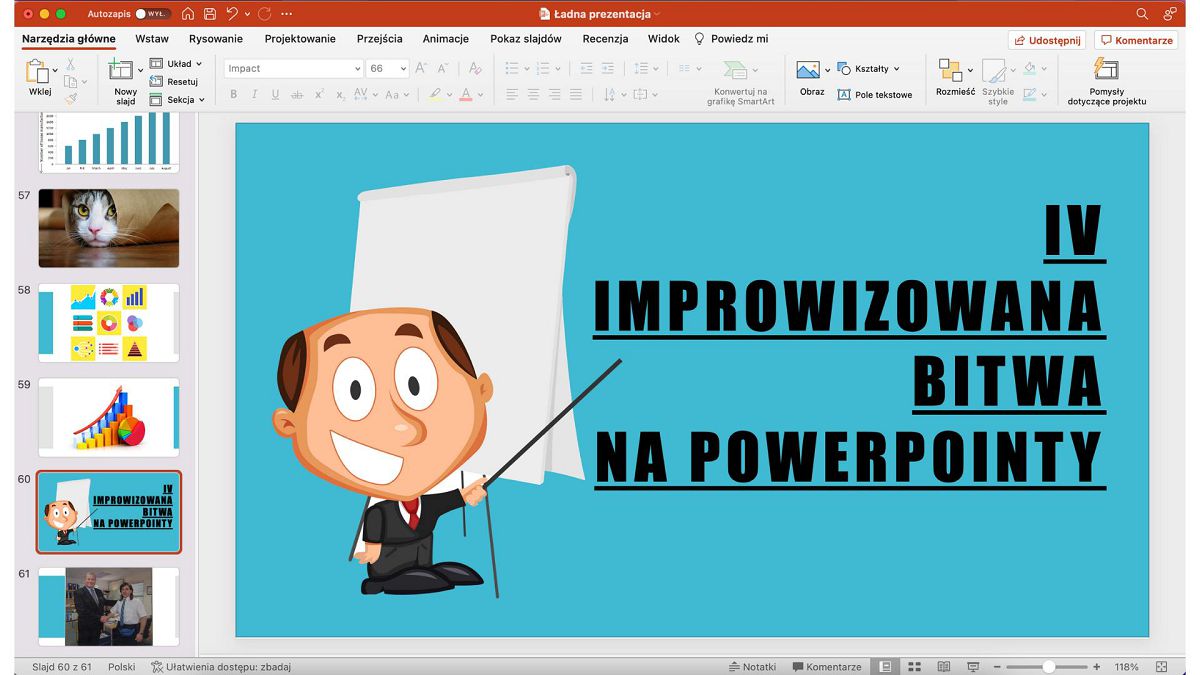Click the Wklej (Paste) clipboard icon
This screenshot has height=675, width=1200.
37,71
